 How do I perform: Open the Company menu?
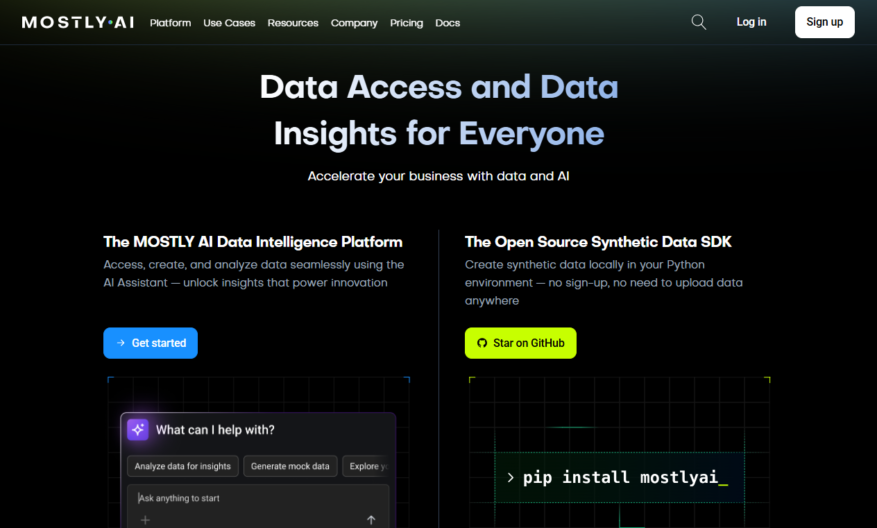coord(354,23)
